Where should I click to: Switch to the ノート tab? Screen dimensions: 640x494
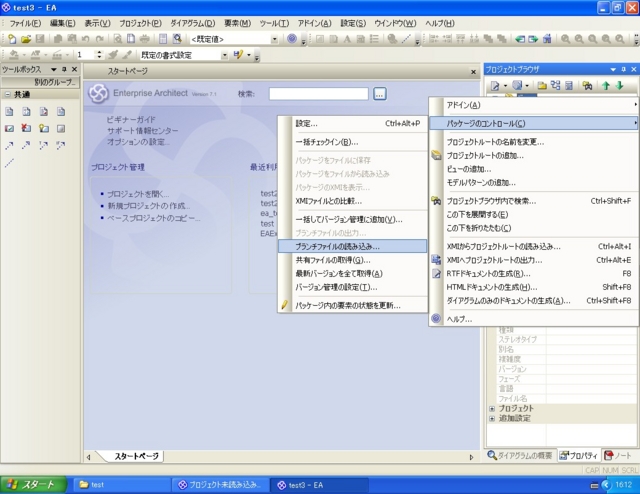click(618, 456)
